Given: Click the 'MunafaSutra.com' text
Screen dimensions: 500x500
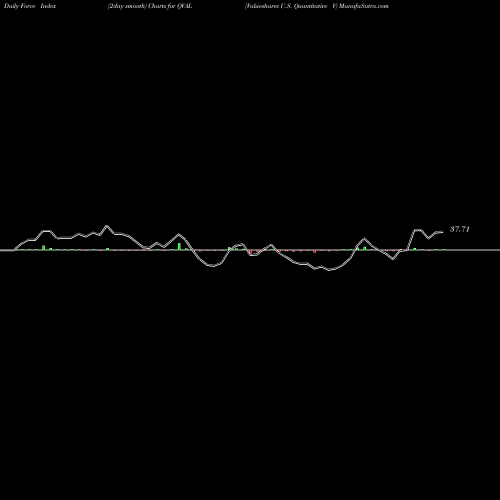Looking at the screenshot, I should tap(364, 6).
